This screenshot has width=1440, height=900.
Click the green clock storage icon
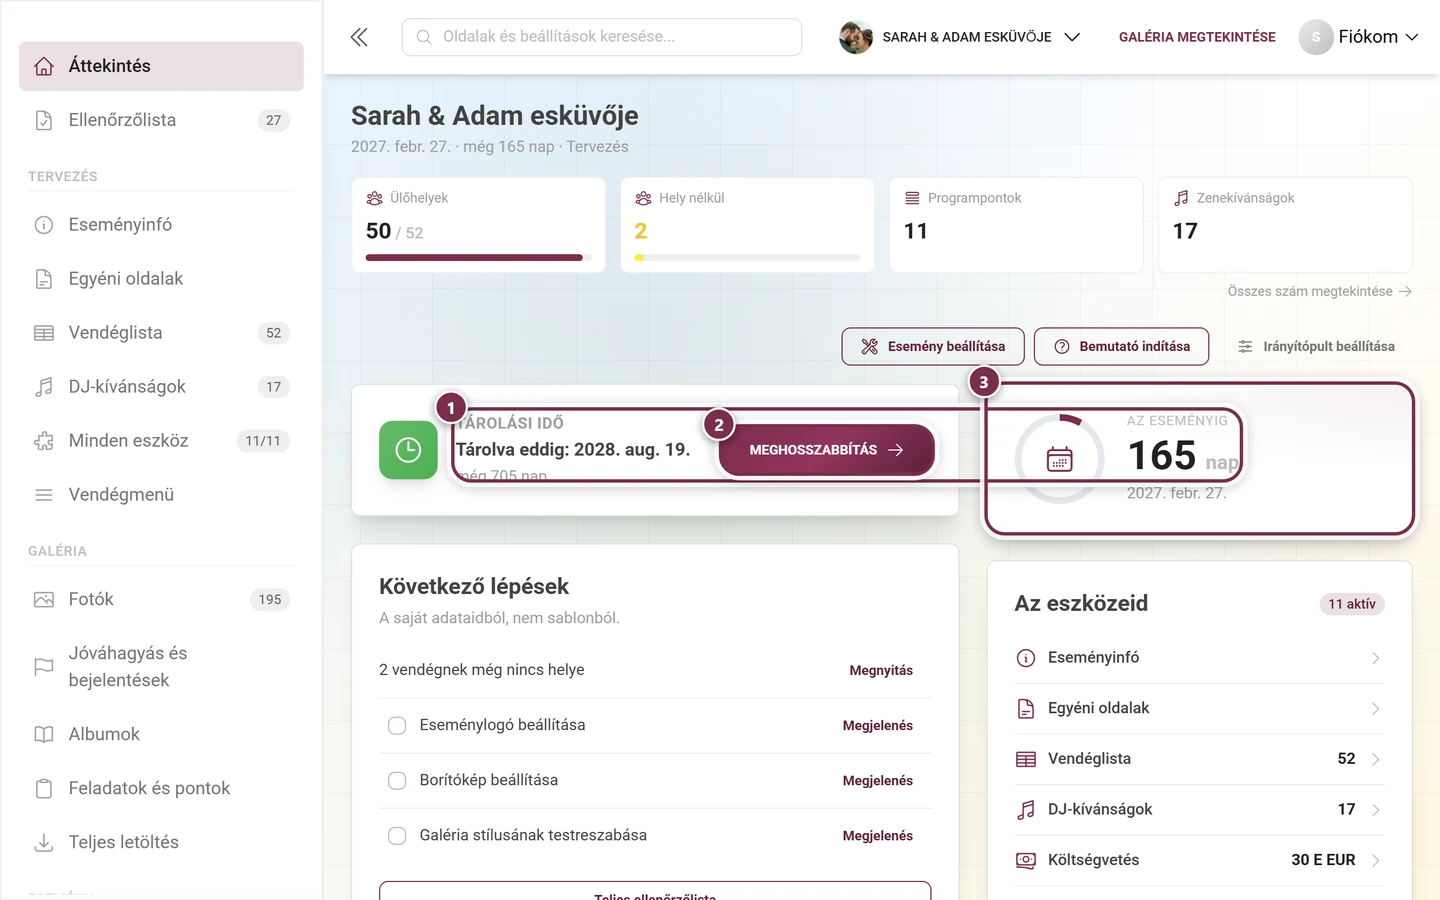(408, 450)
